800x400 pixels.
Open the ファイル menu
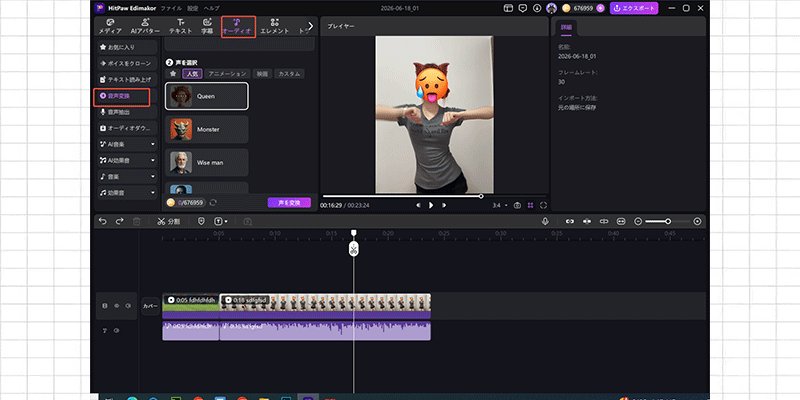point(171,8)
